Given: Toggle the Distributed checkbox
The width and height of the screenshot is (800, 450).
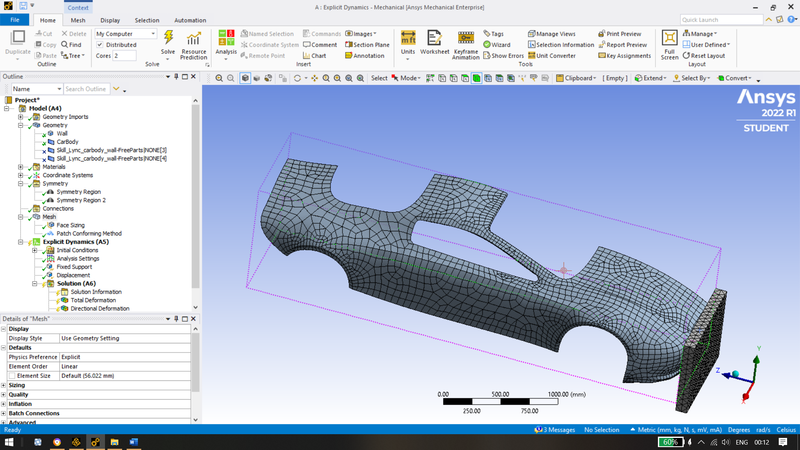Looking at the screenshot, I should pyautogui.click(x=100, y=45).
